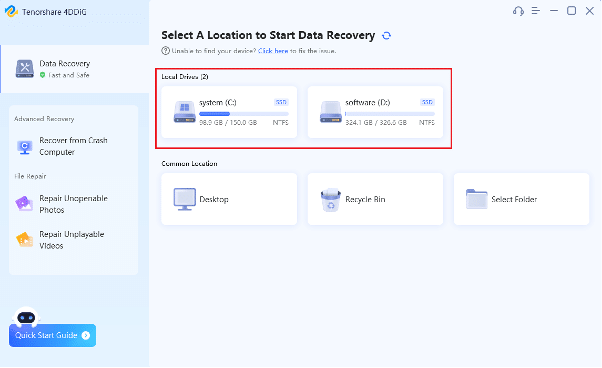Click NTFS label on system (C:)
The image size is (602, 368).
coord(281,123)
